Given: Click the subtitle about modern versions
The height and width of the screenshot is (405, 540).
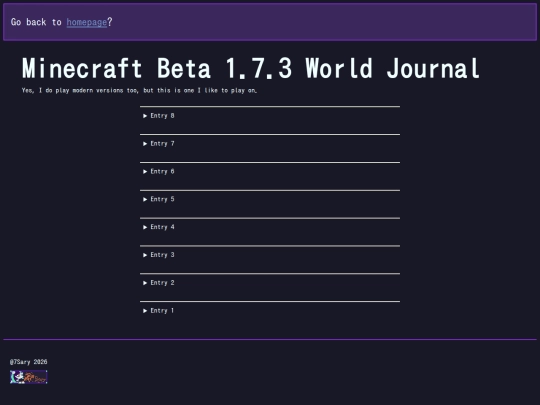Looking at the screenshot, I should (139, 91).
